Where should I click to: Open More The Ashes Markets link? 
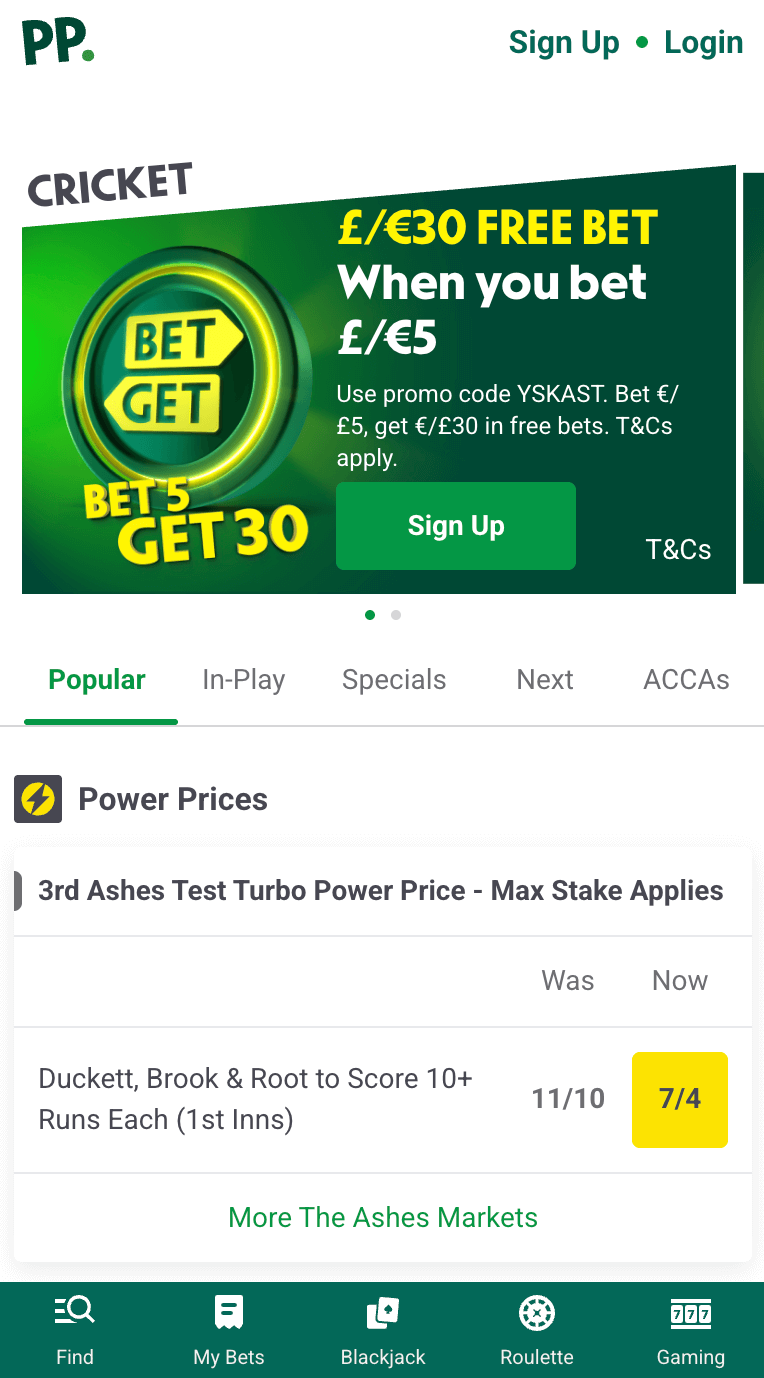coord(383,1217)
